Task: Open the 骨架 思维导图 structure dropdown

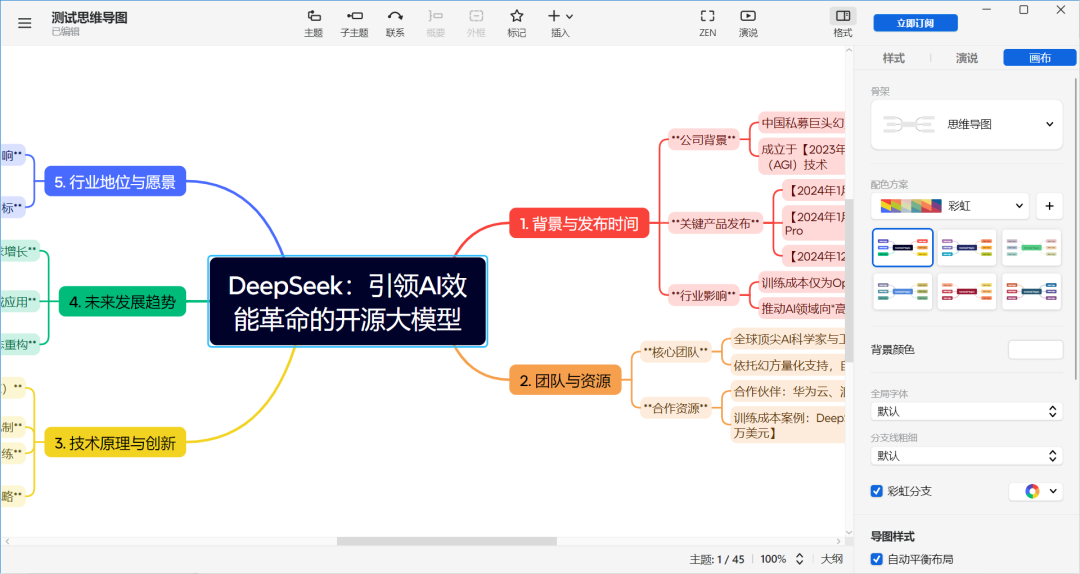Action: (x=966, y=124)
